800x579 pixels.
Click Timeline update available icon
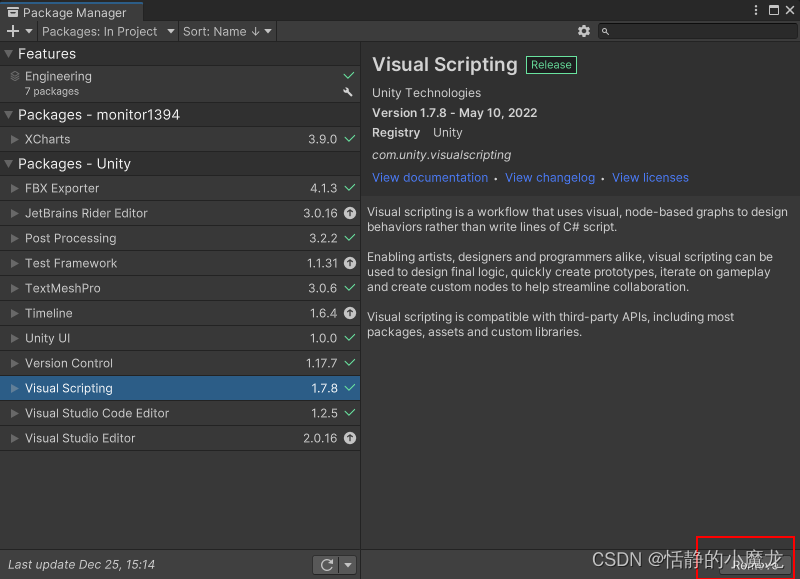tap(349, 313)
